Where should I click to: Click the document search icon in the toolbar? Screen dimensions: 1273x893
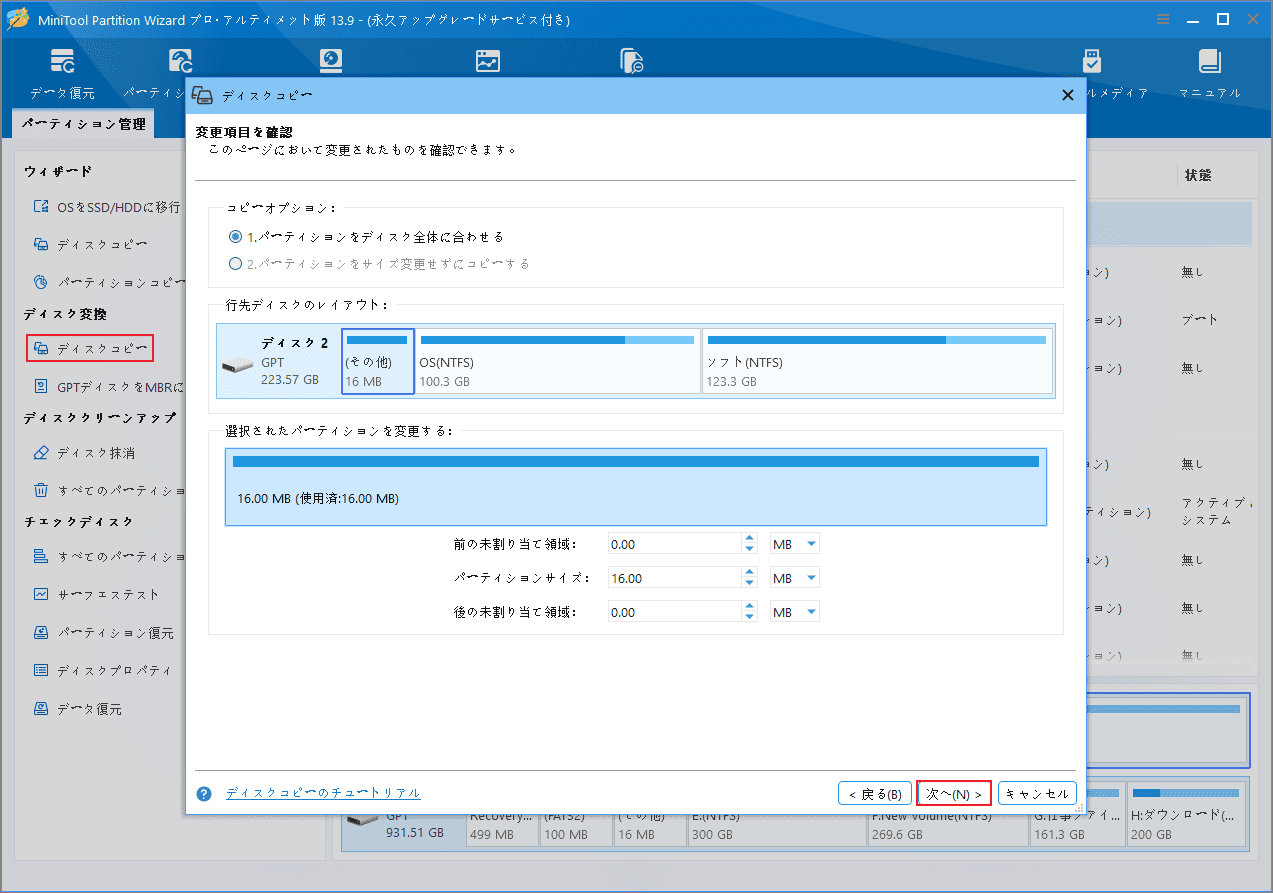pos(632,62)
